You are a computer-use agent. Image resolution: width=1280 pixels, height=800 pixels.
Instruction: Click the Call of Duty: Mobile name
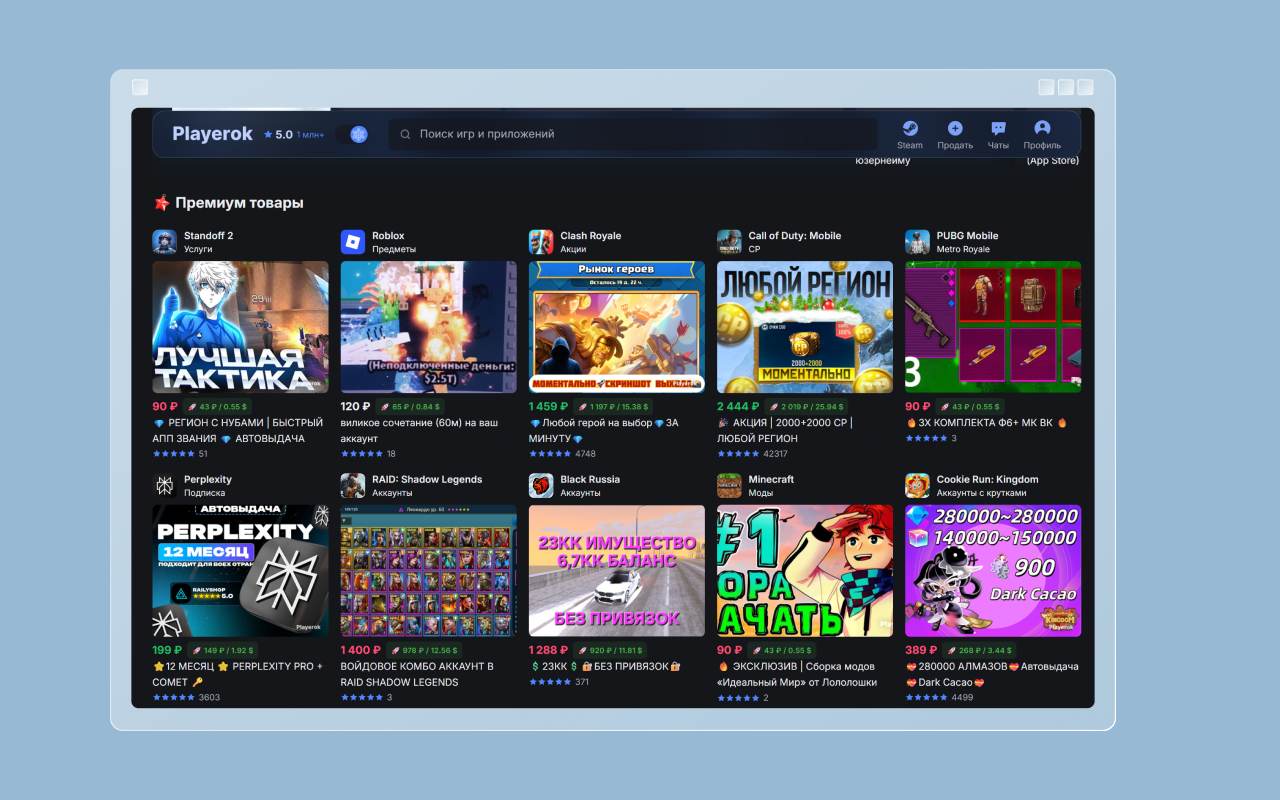[x=795, y=236]
